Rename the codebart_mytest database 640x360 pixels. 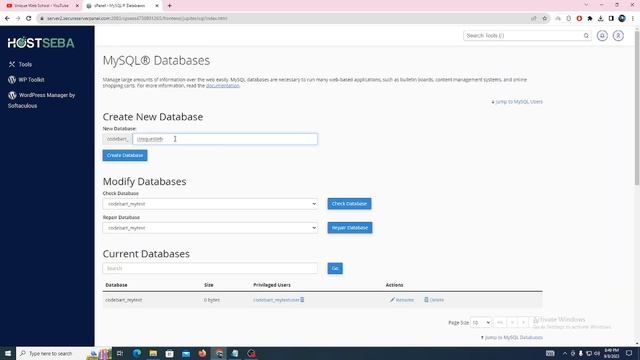[x=402, y=300]
